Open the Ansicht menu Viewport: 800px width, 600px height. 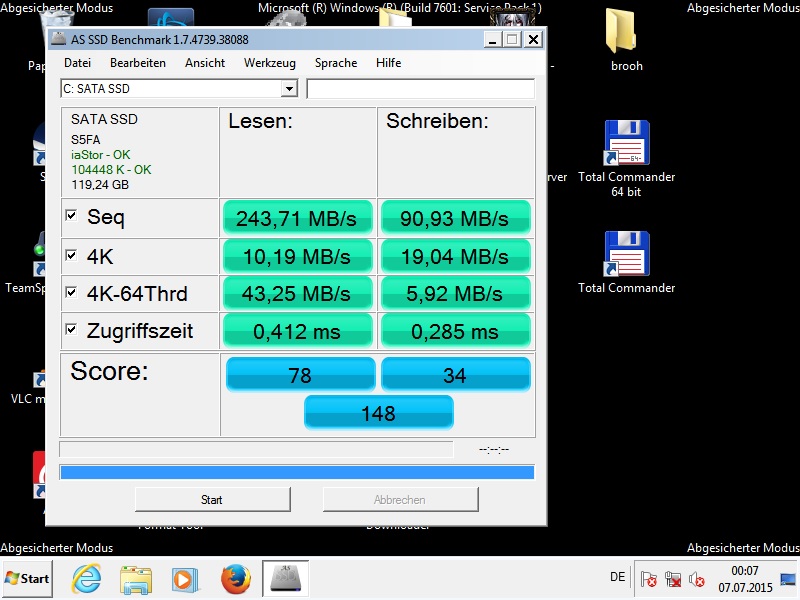(205, 63)
